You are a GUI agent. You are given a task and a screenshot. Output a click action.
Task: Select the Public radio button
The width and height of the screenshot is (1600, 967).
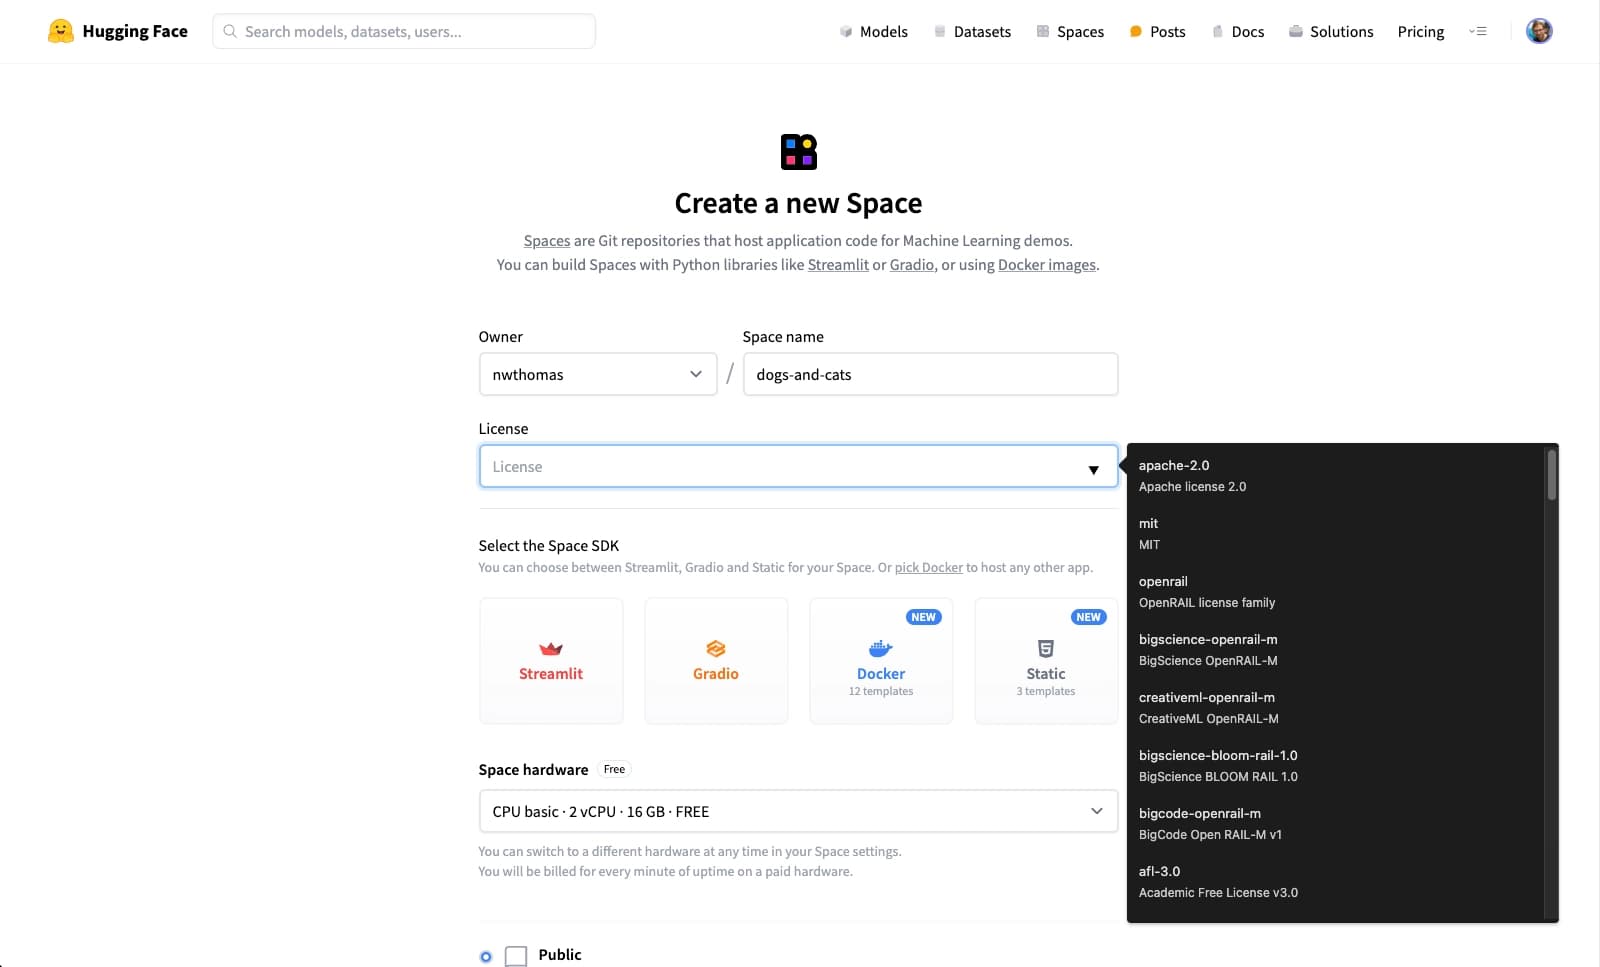click(x=486, y=956)
